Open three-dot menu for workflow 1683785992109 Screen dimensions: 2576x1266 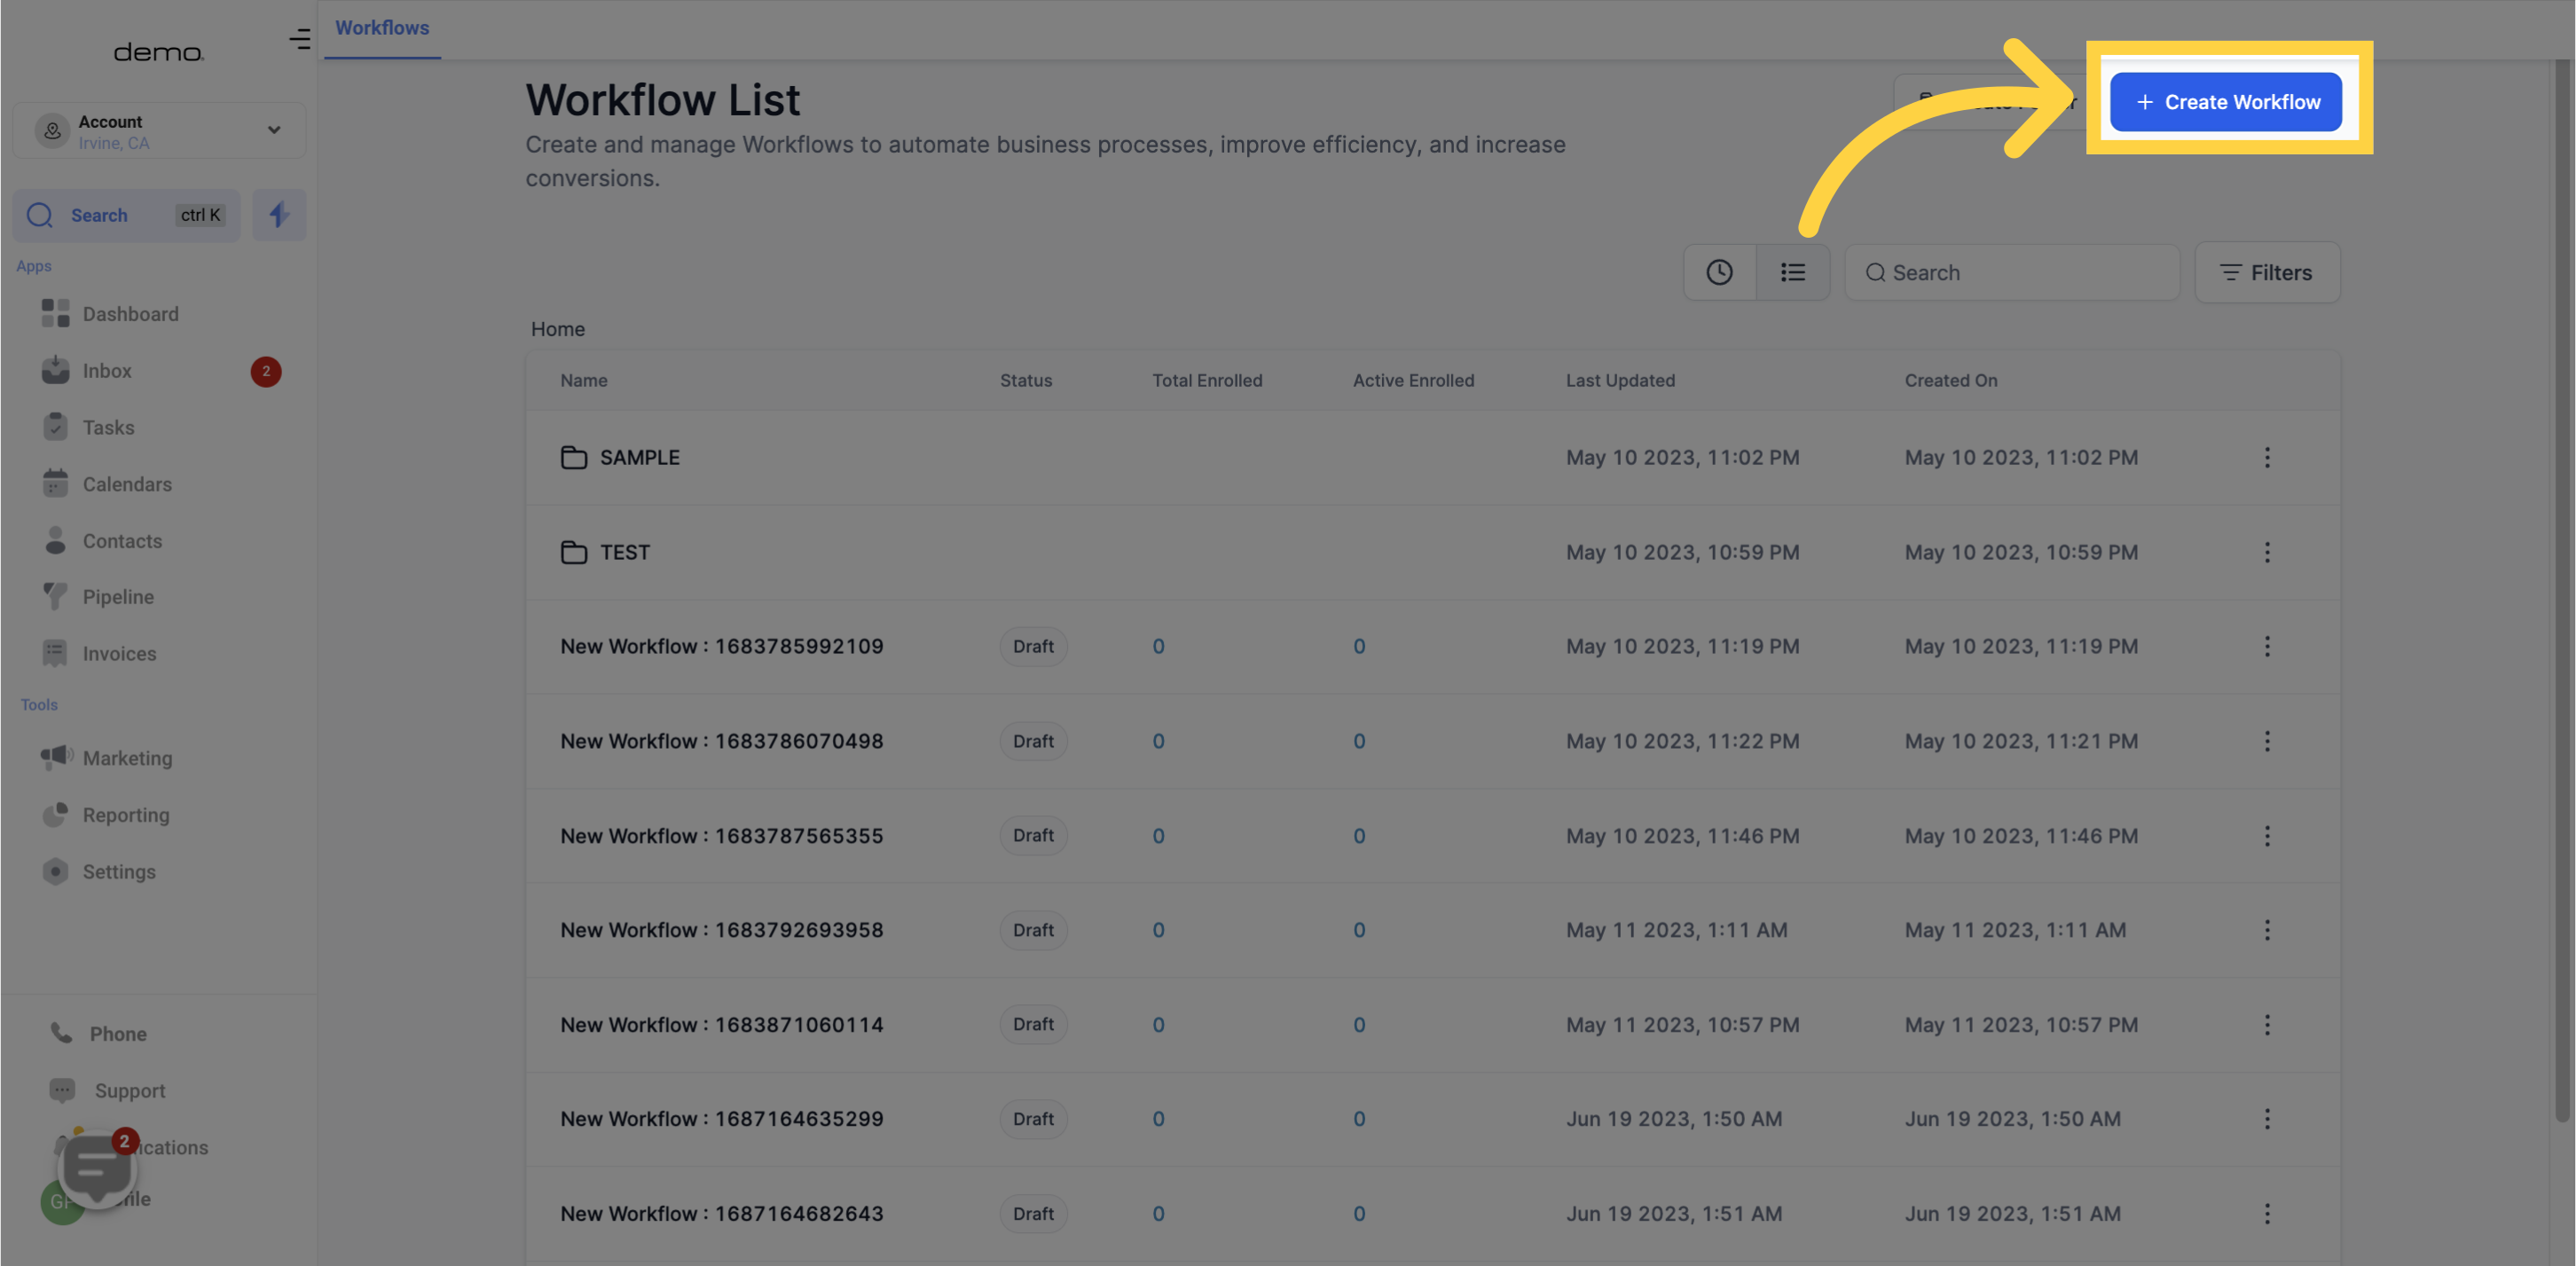pos(2266,647)
